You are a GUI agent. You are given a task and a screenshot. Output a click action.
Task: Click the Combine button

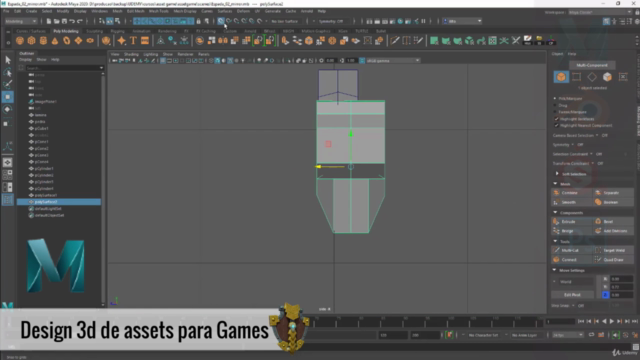point(571,193)
